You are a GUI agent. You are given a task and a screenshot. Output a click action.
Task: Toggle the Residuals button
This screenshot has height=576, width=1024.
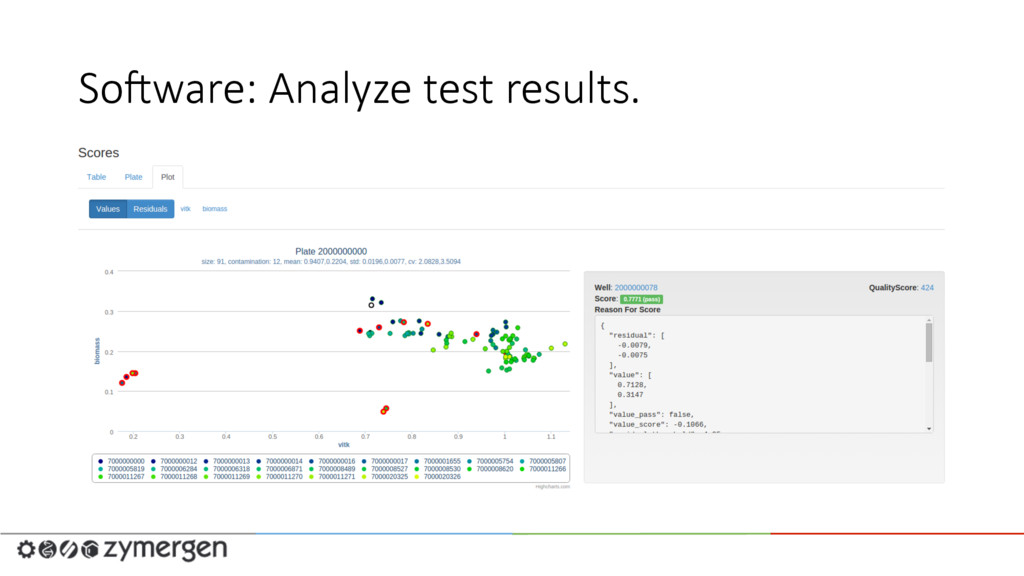(x=150, y=209)
